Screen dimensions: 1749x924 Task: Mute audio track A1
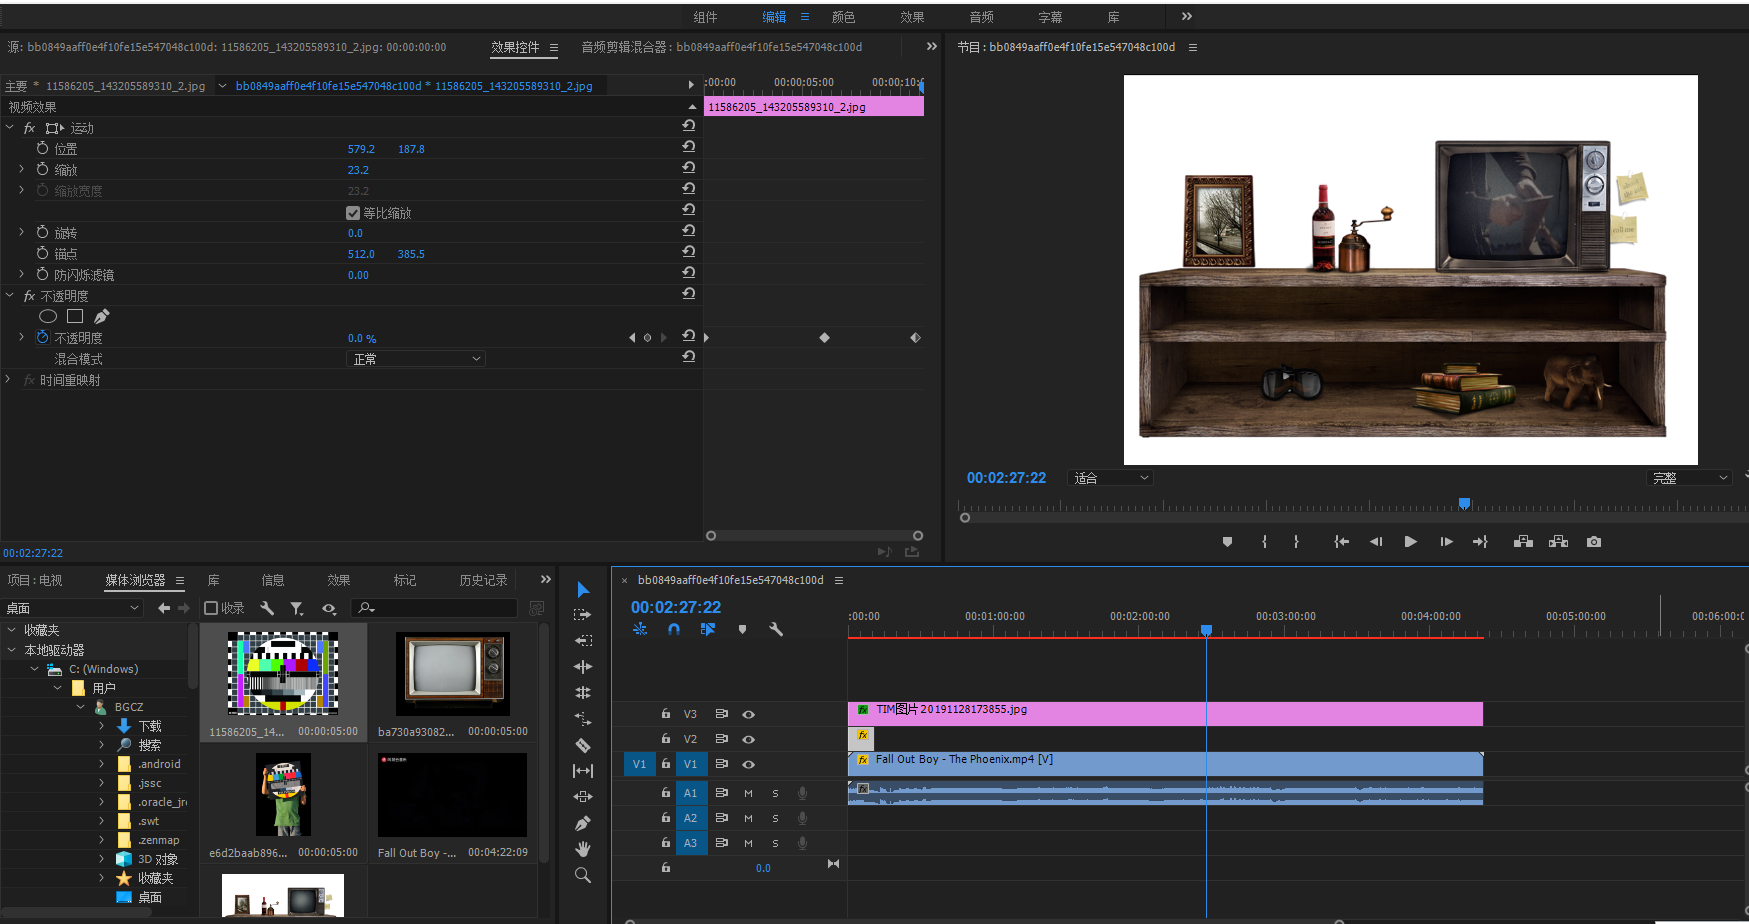[748, 793]
